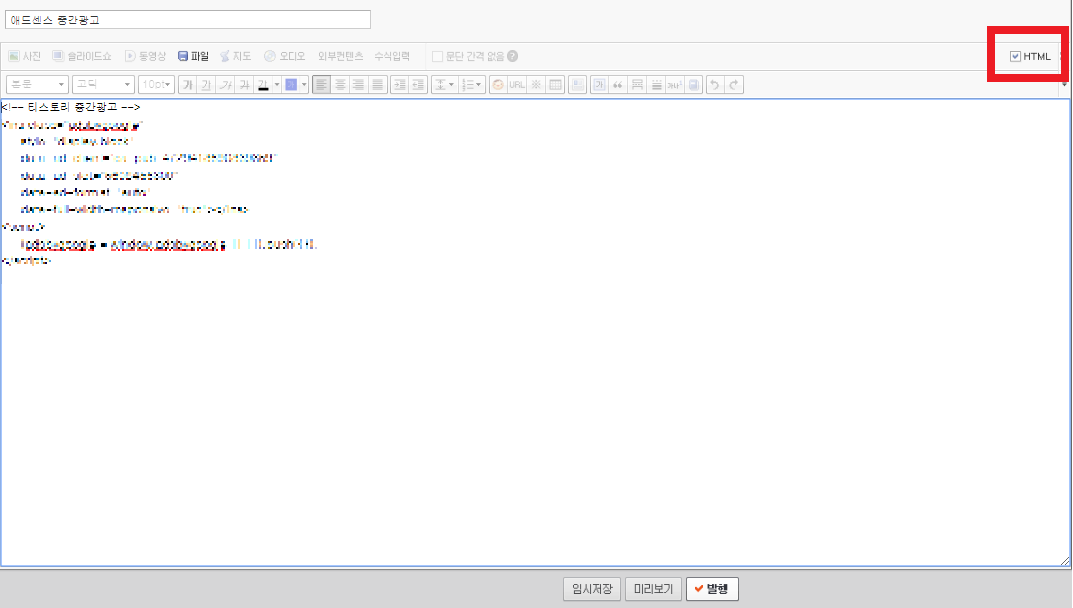This screenshot has width=1073, height=608.
Task: Open the line spacing dropdown
Action: [x=444, y=84]
